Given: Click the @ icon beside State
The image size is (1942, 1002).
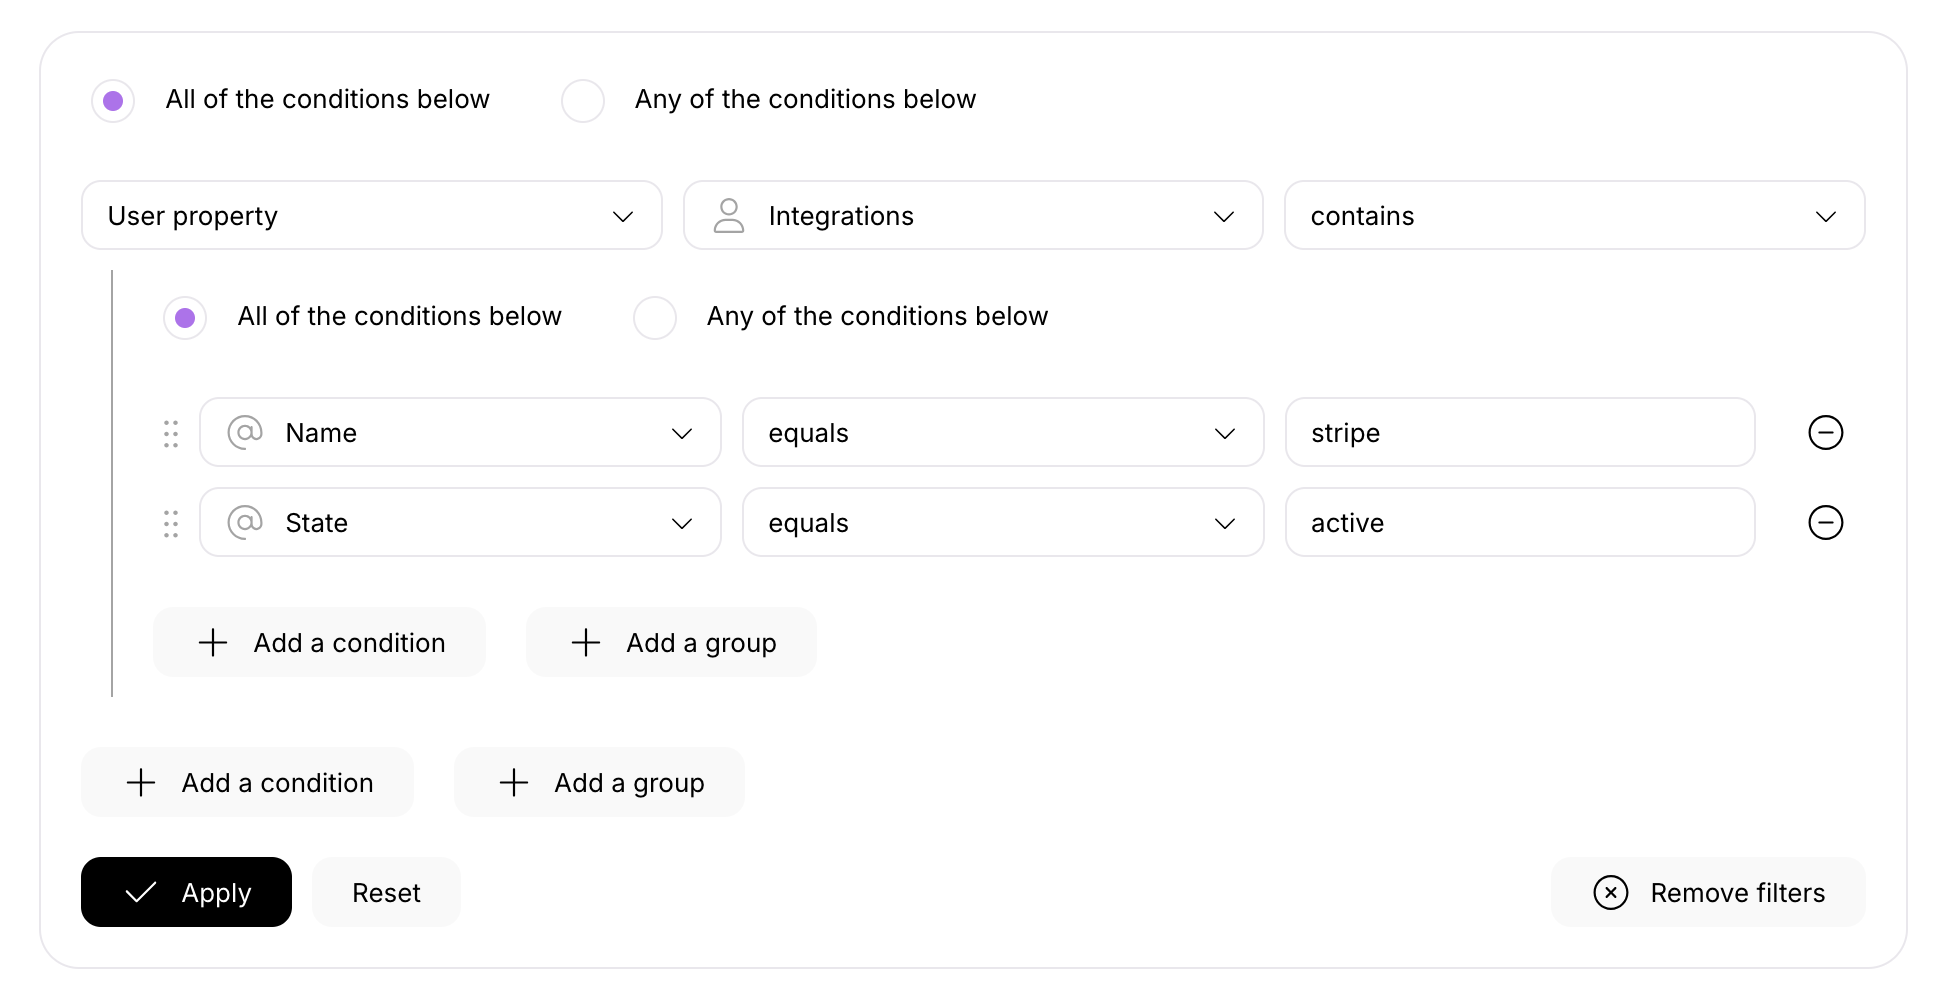Looking at the screenshot, I should [245, 523].
